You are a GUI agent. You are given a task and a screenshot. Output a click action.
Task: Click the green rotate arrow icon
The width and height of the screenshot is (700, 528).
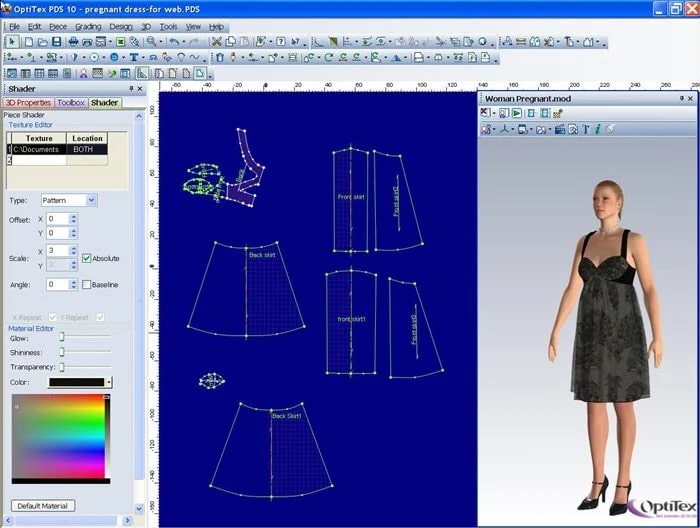329,58
